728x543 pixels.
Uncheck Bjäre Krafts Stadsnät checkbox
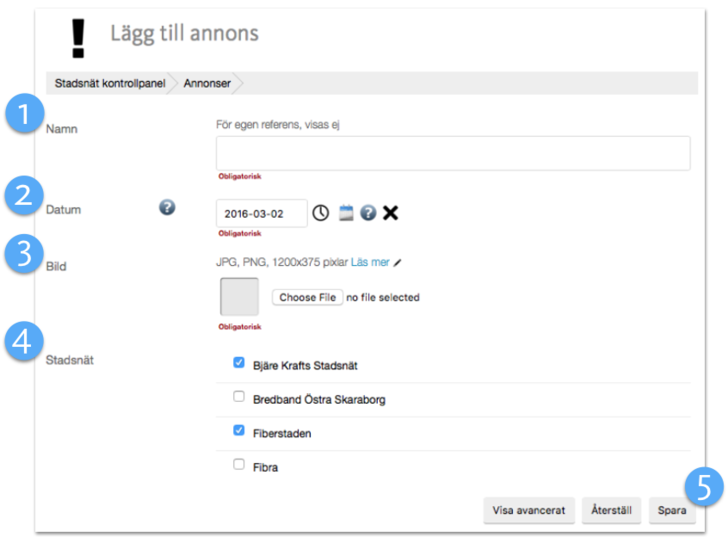tap(239, 363)
